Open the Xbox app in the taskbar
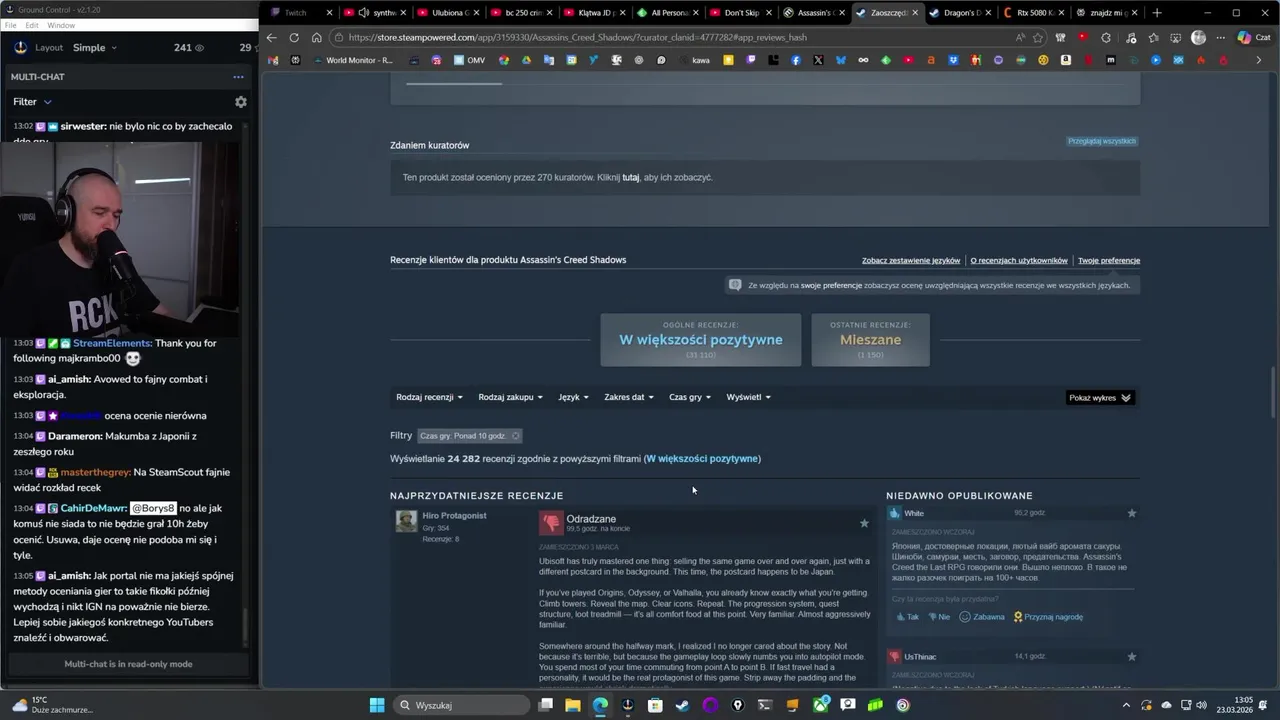Viewport: 1280px width, 720px height. (x=820, y=705)
